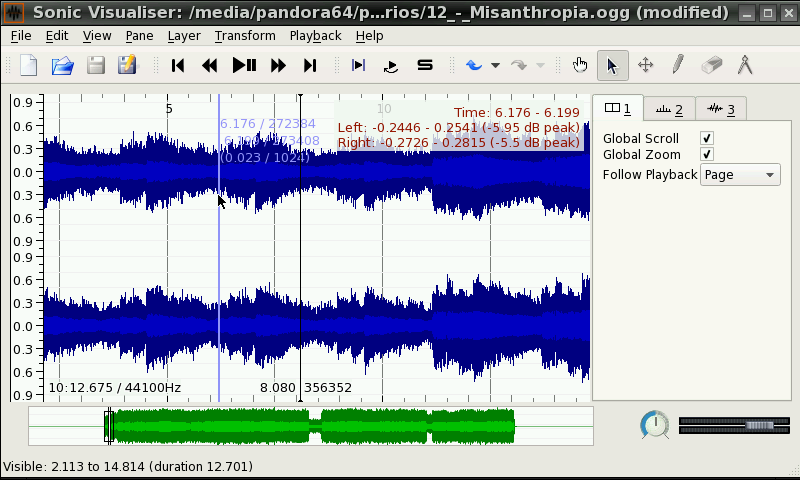The height and width of the screenshot is (480, 800).
Task: Toggle Constrain Playback to Selection
Action: [x=359, y=66]
